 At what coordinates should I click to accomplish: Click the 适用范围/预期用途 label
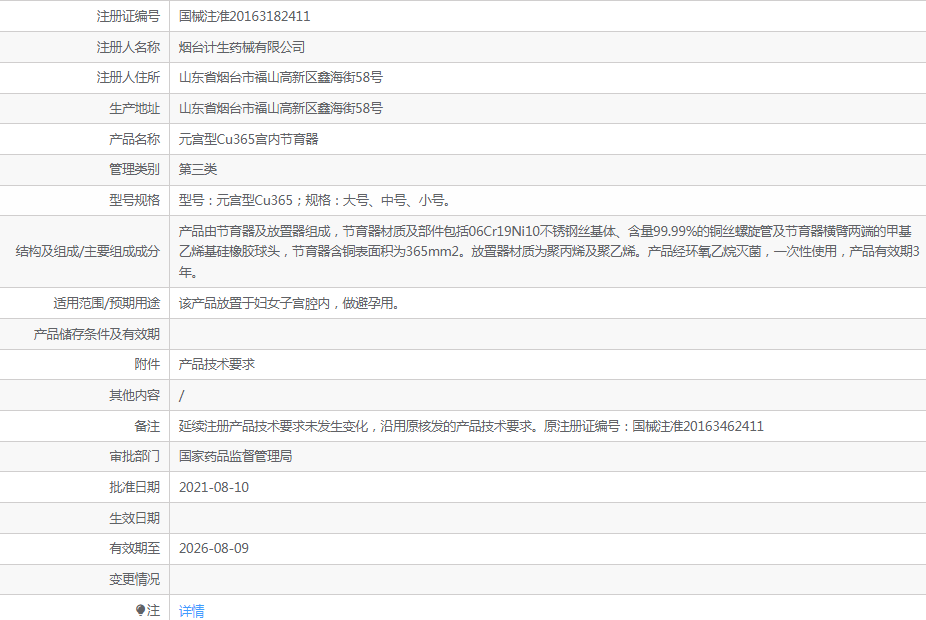click(x=107, y=304)
